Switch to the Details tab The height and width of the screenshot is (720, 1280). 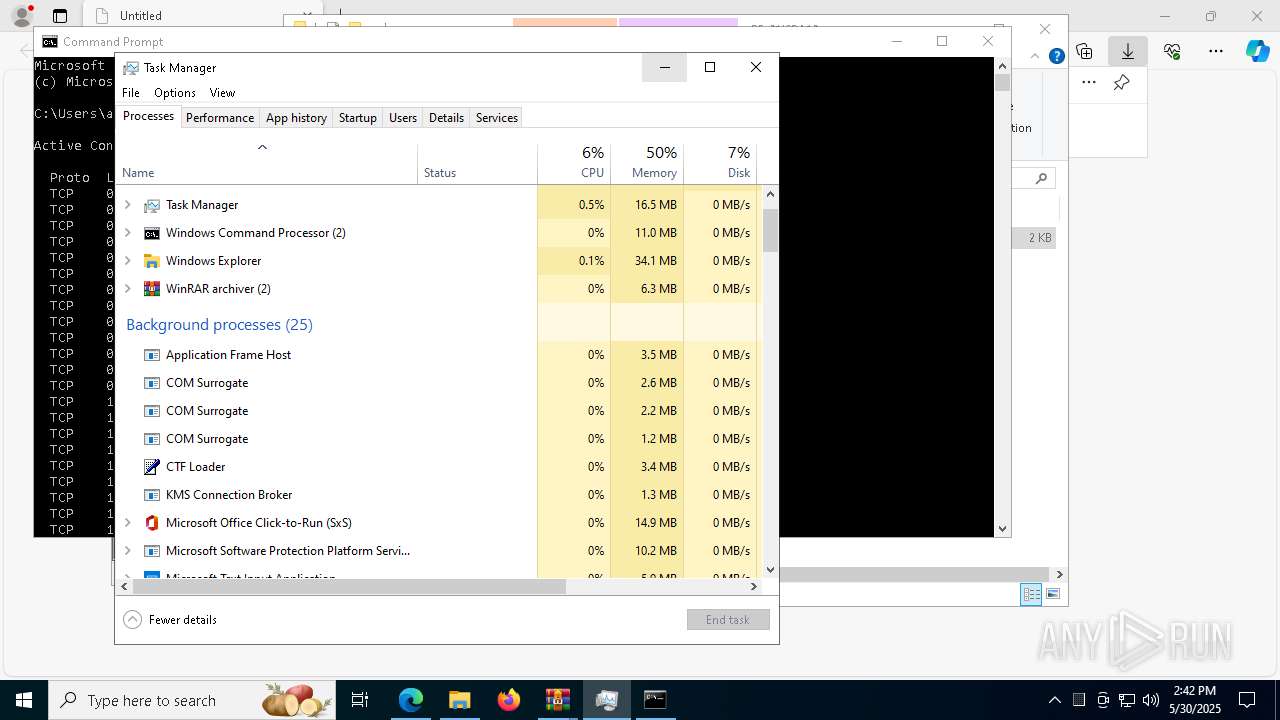446,117
